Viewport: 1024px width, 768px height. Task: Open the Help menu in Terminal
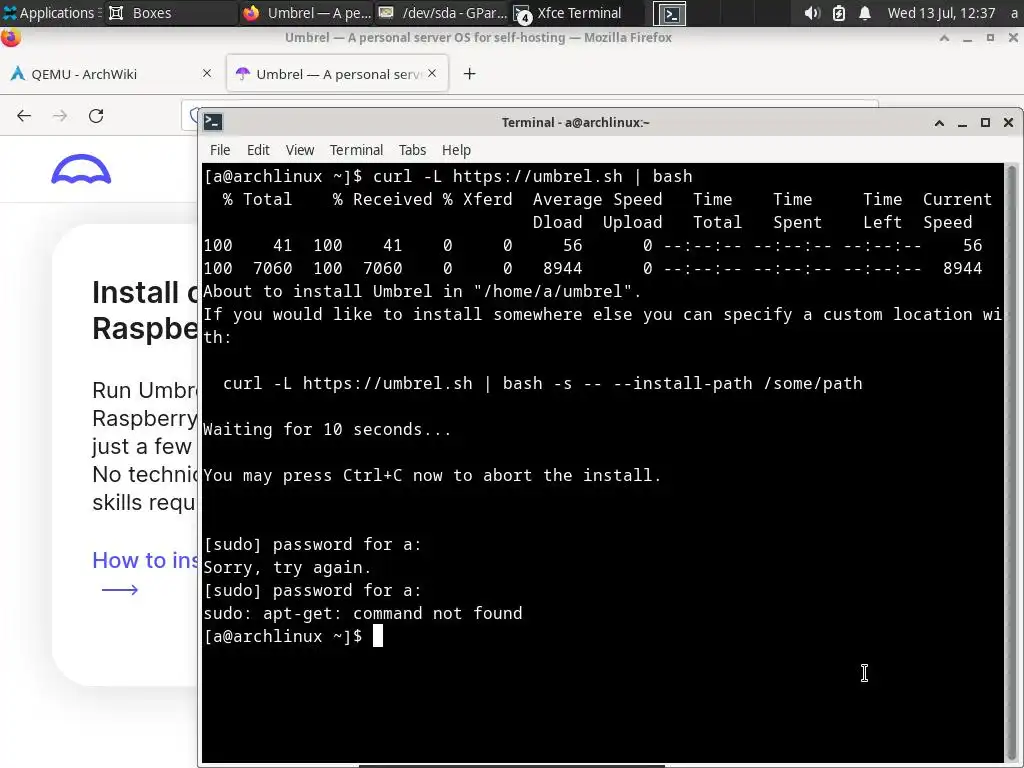click(456, 150)
